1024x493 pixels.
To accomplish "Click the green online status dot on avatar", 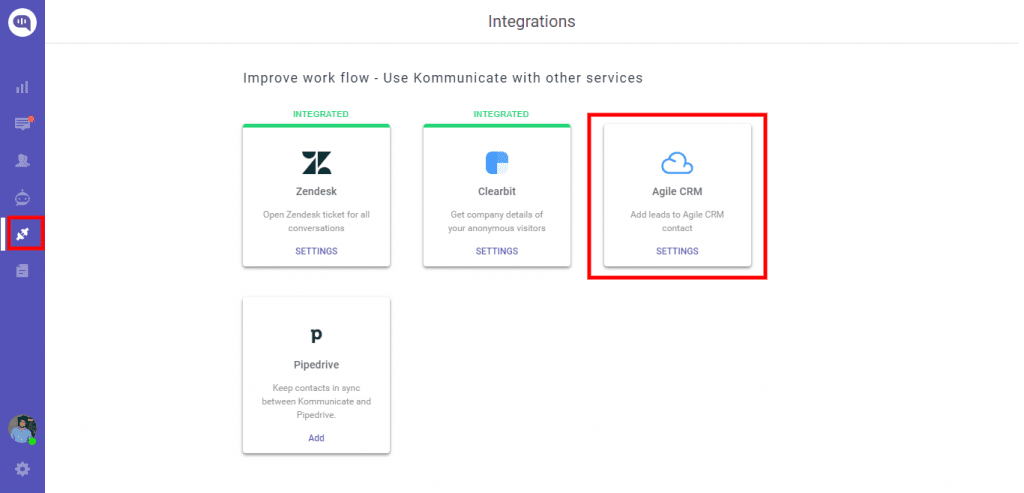I will (x=32, y=441).
